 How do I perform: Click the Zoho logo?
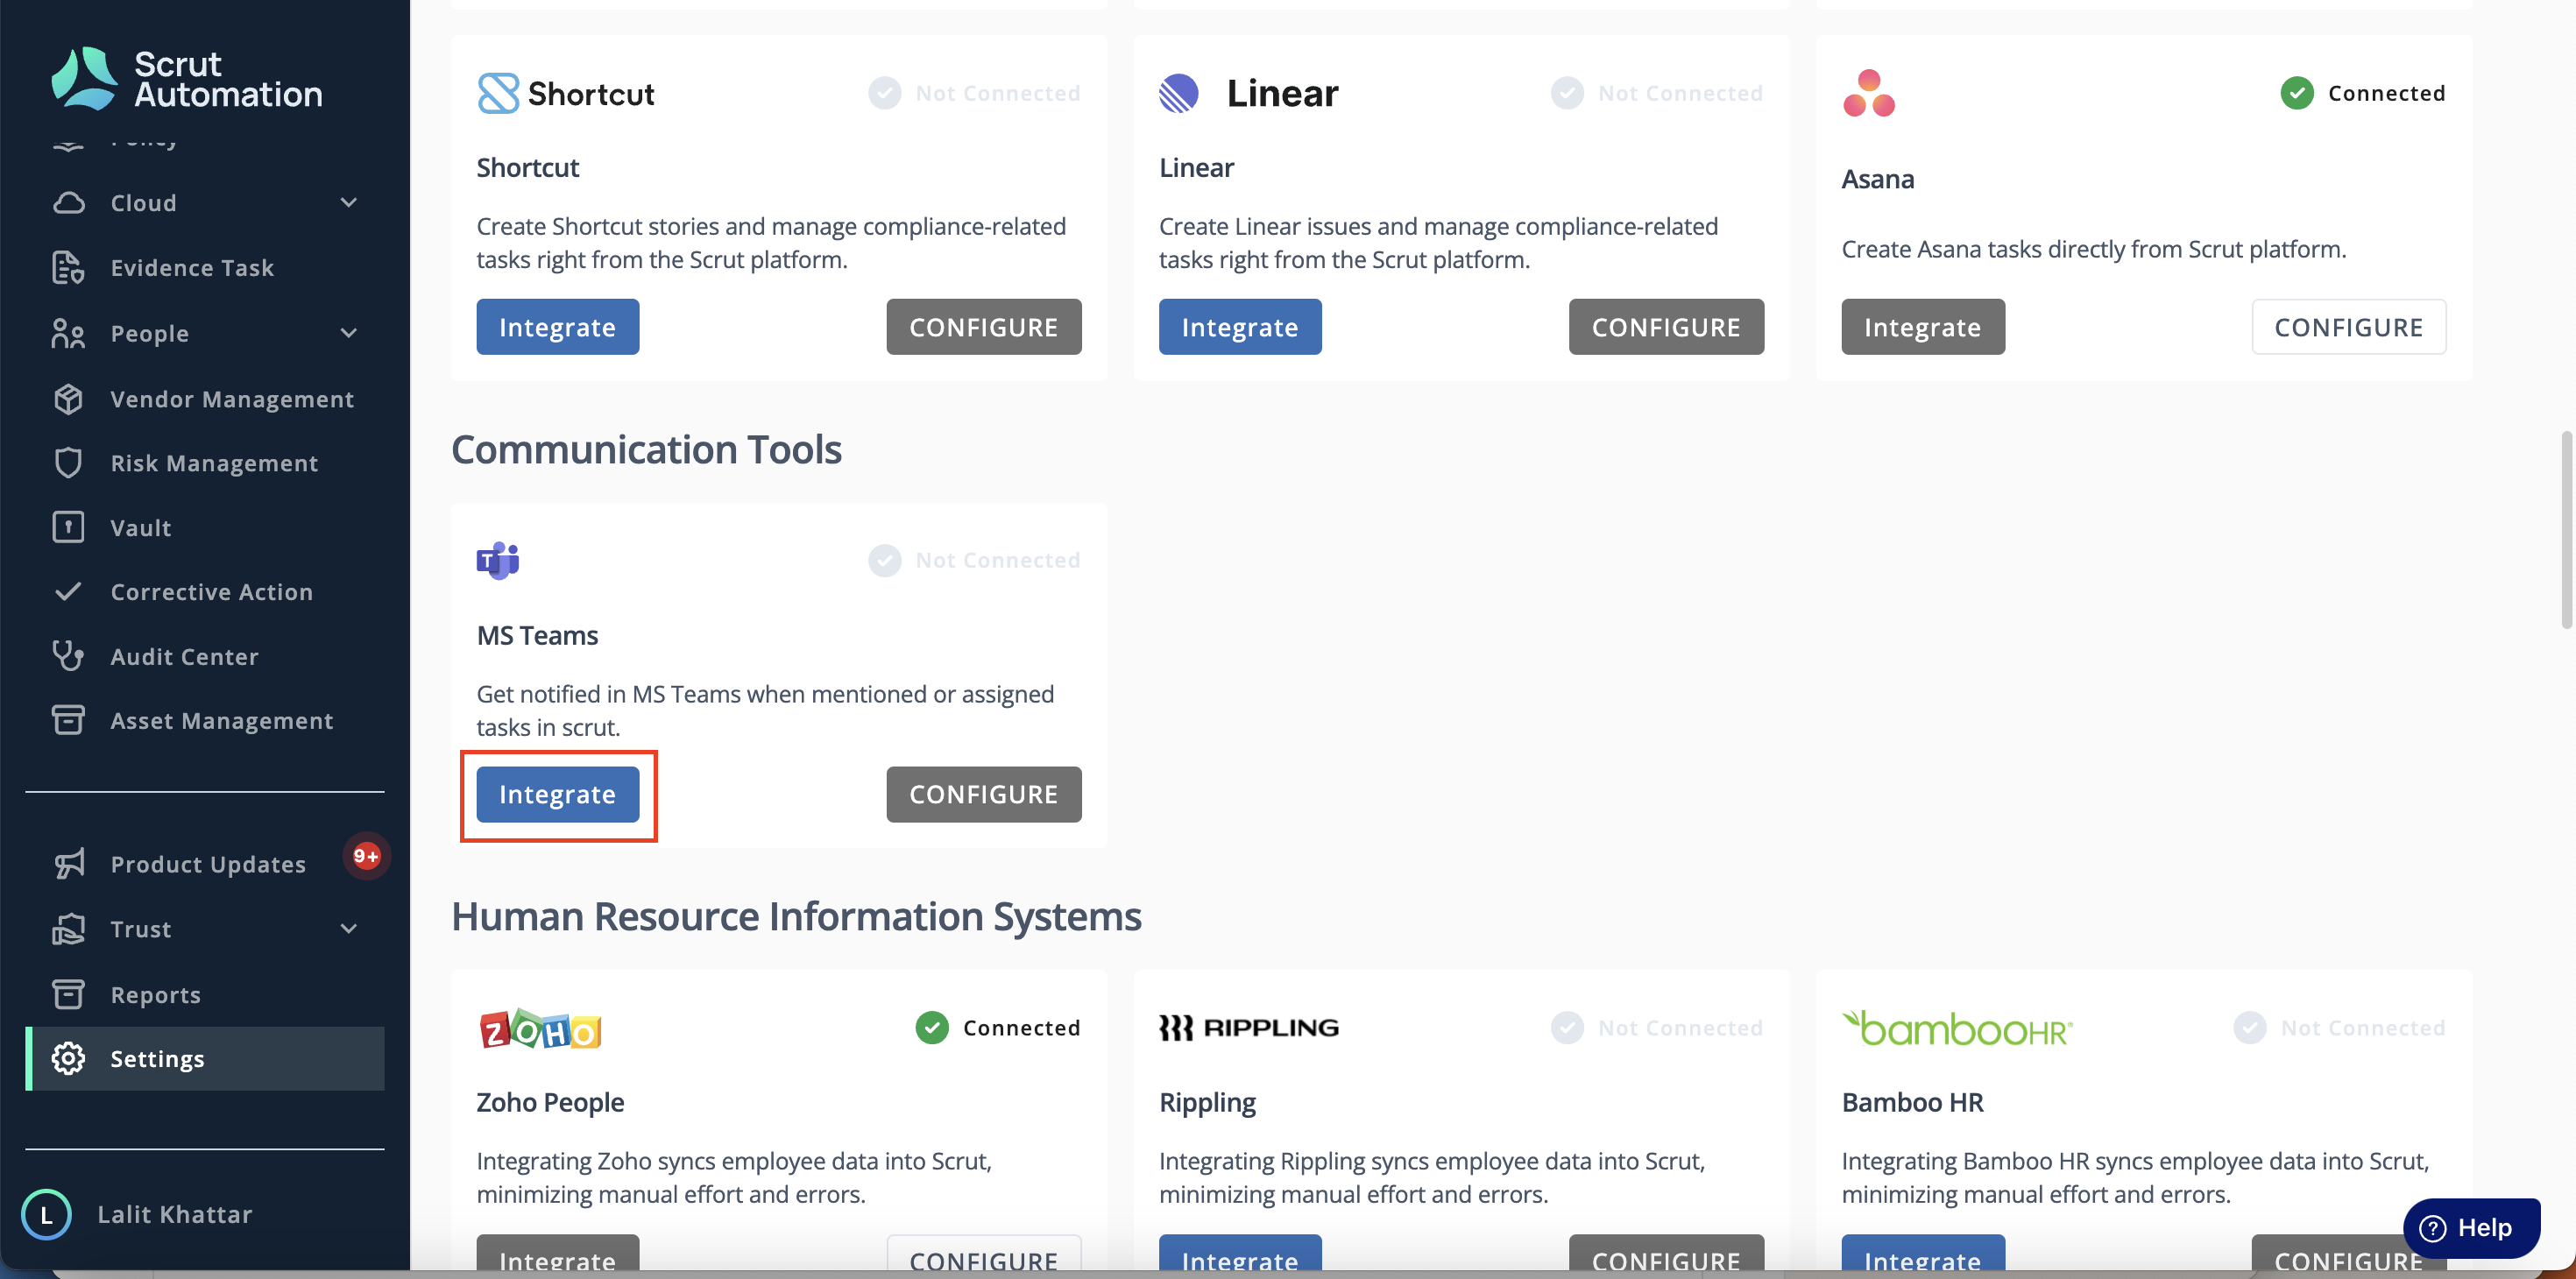[540, 1028]
